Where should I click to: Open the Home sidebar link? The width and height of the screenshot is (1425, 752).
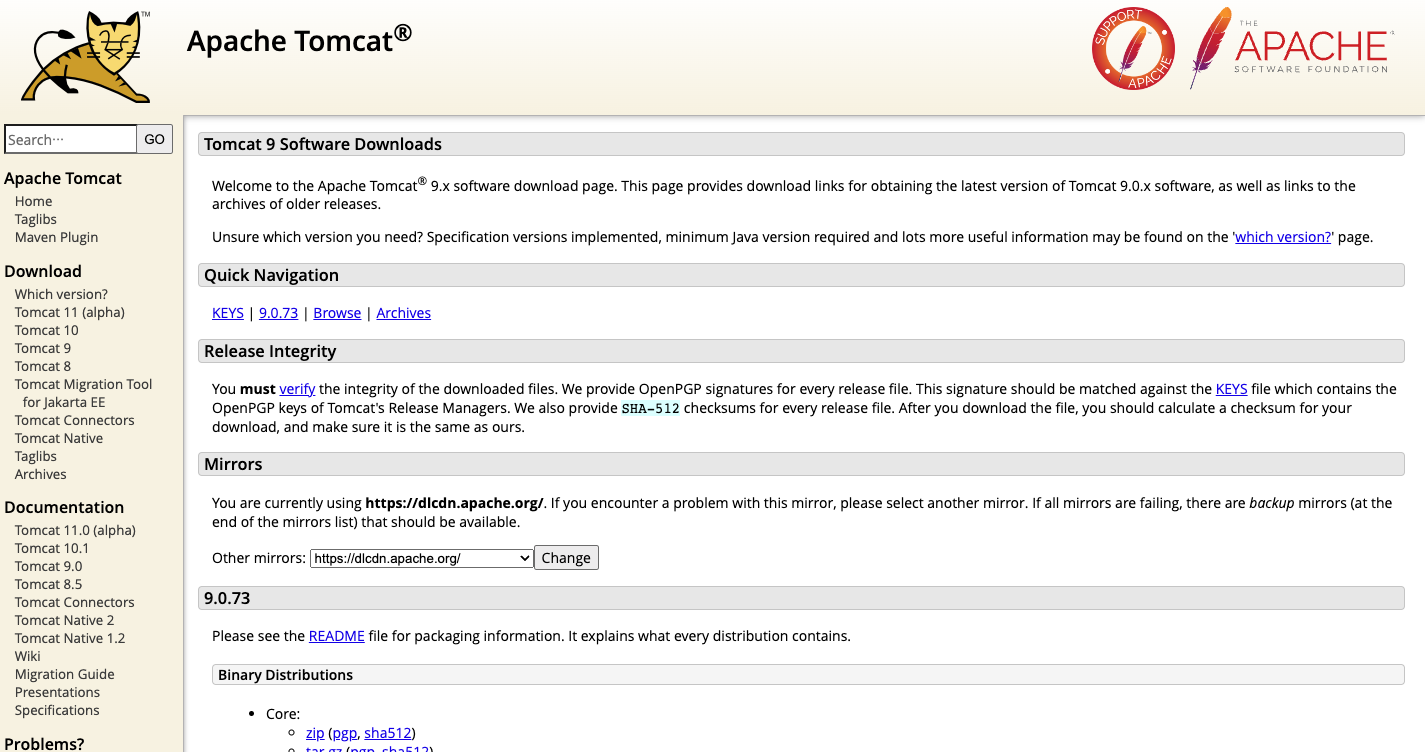coord(33,201)
